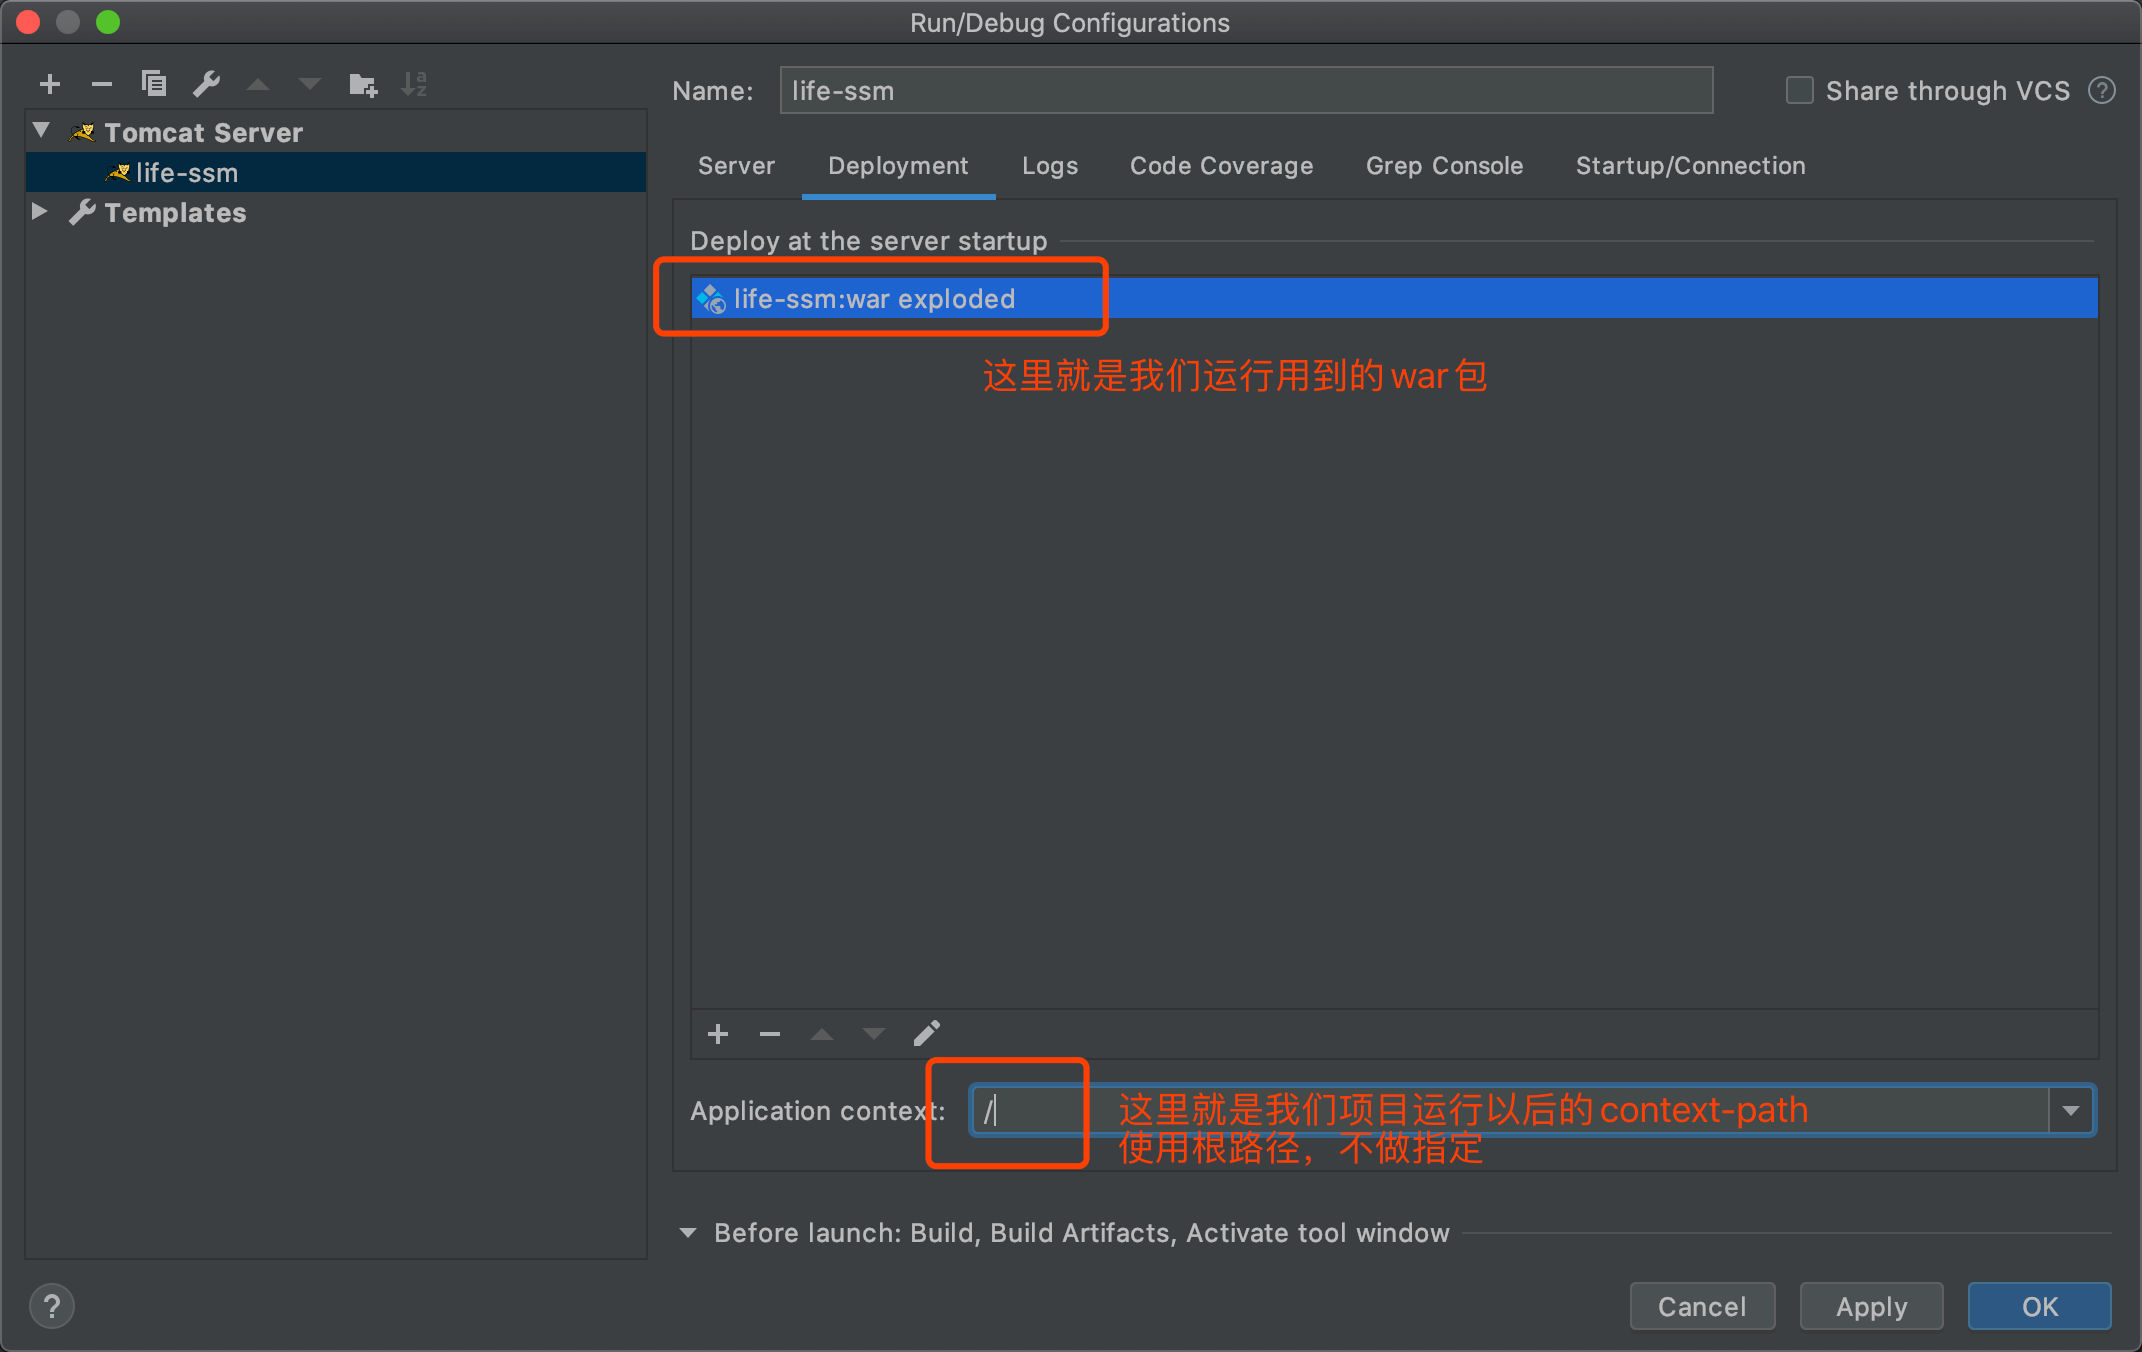Sort configurations alphabetically
The width and height of the screenshot is (2142, 1352).
tap(414, 84)
